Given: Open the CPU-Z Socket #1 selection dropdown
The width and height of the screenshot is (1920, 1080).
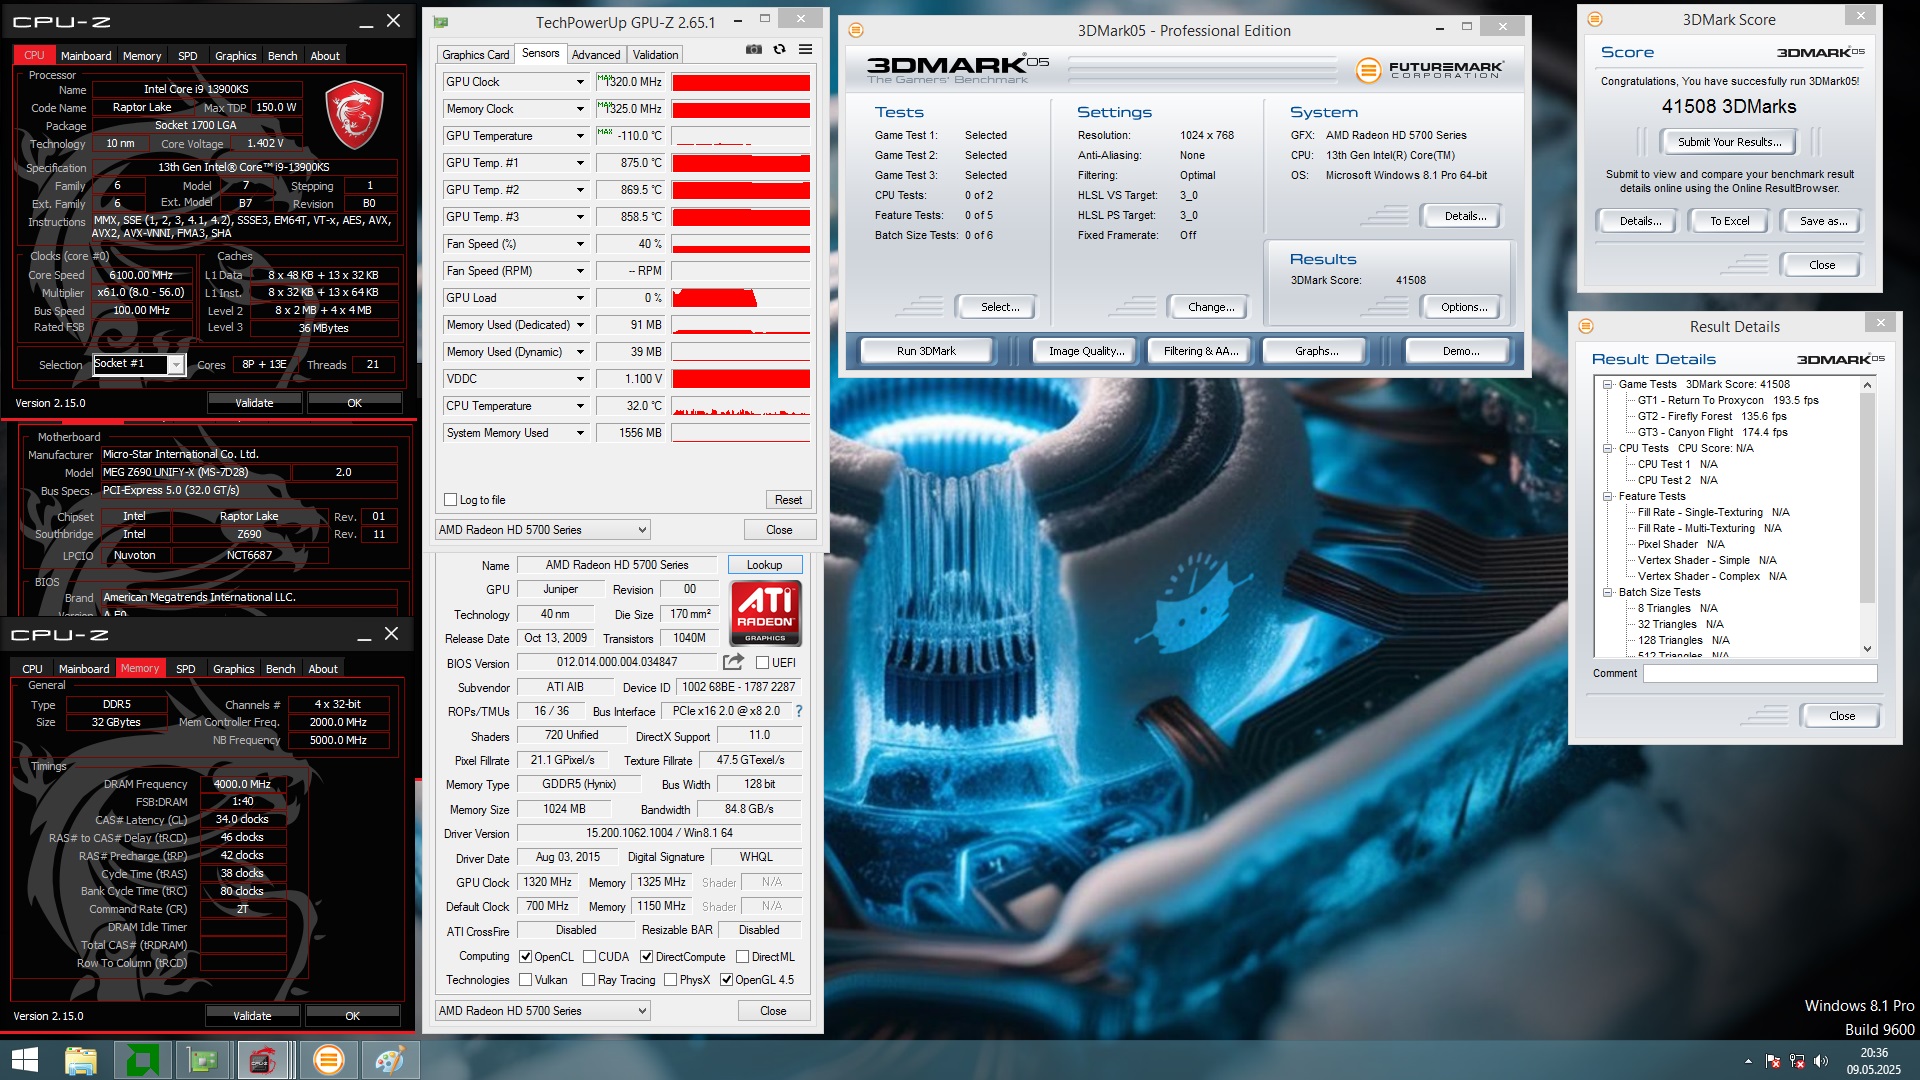Looking at the screenshot, I should [x=176, y=365].
